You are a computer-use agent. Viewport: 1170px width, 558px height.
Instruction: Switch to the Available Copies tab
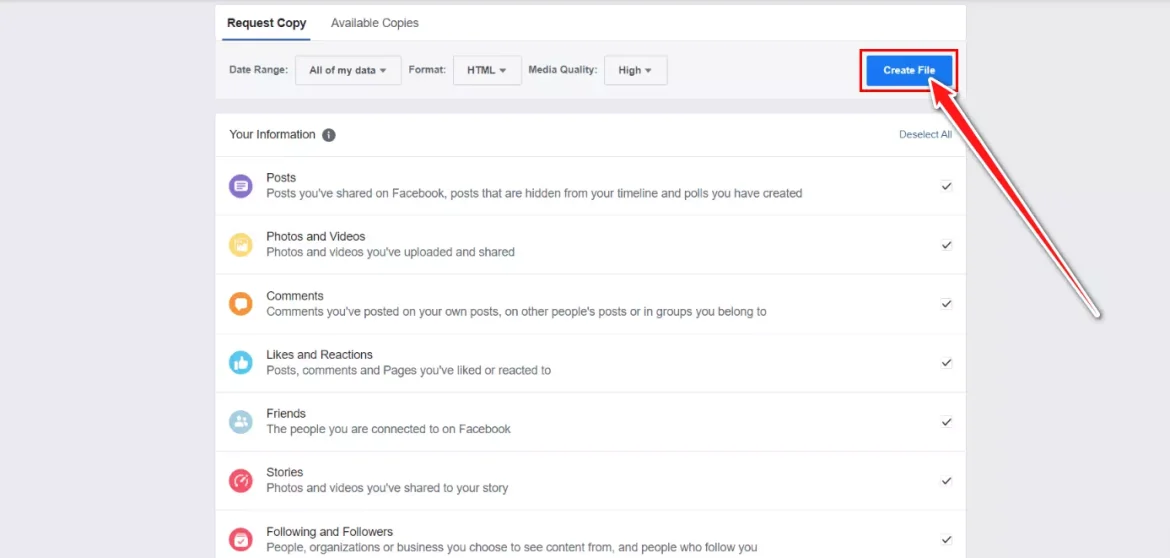pos(375,23)
